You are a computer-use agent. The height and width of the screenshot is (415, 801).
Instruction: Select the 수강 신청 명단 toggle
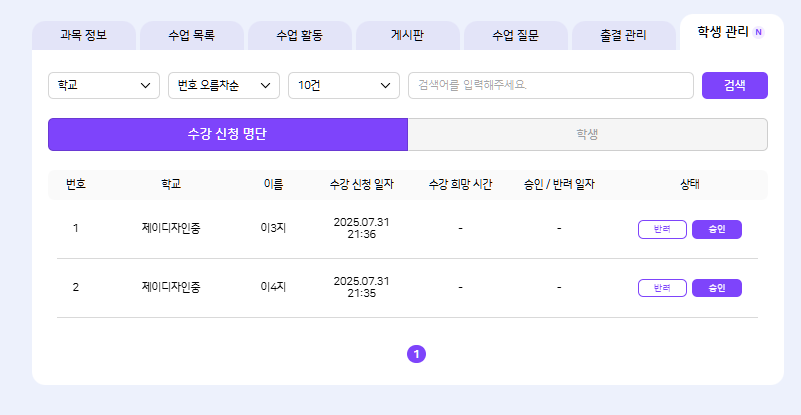click(227, 134)
